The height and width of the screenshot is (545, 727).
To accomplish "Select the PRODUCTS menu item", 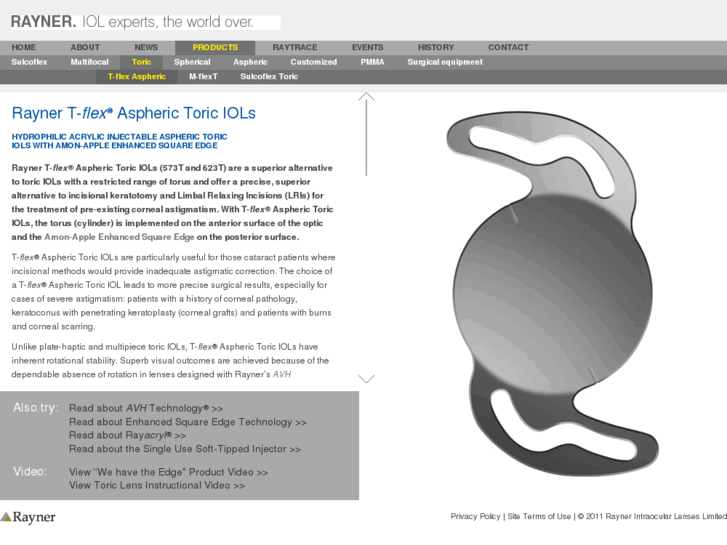I will [x=215, y=47].
